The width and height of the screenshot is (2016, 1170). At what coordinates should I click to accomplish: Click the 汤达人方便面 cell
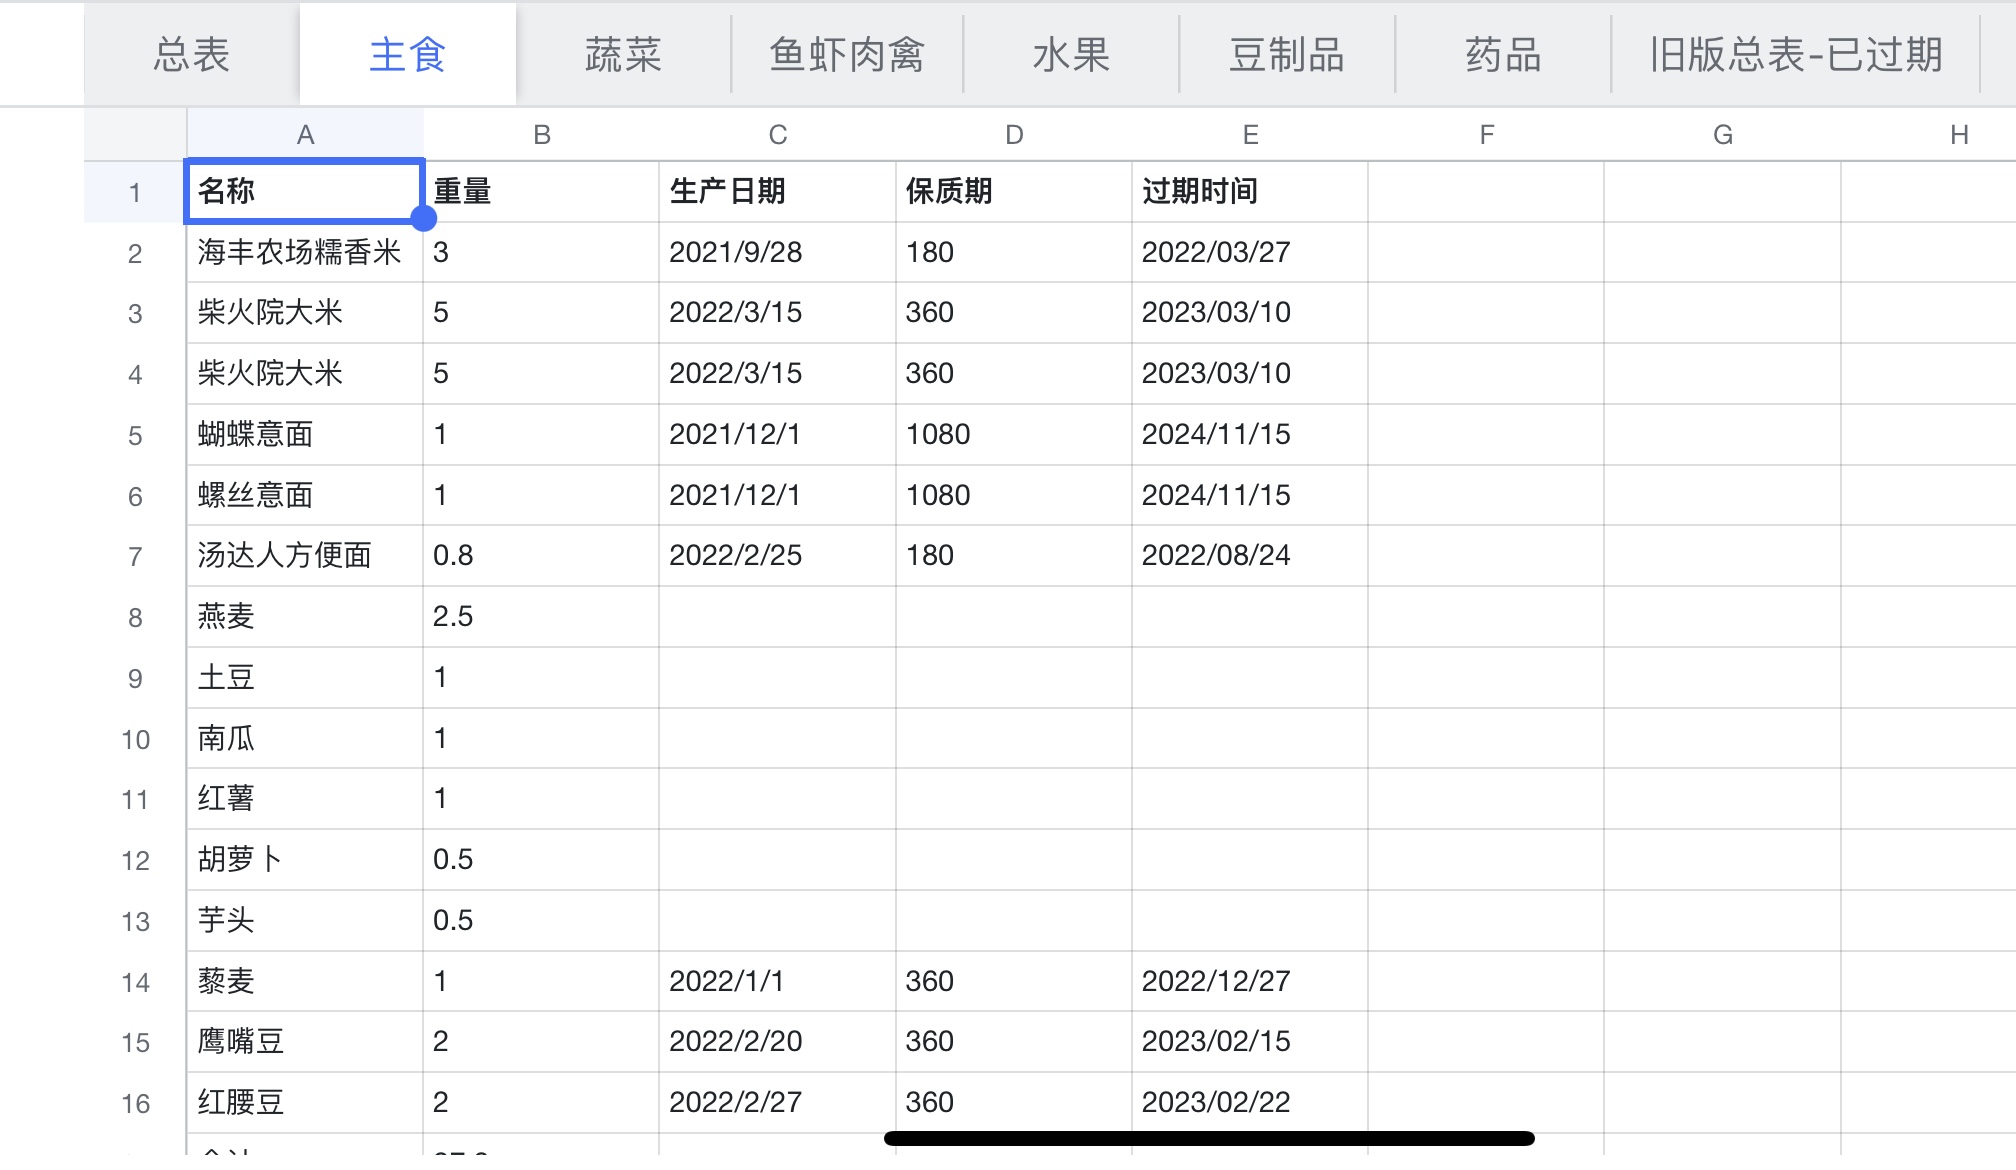304,555
